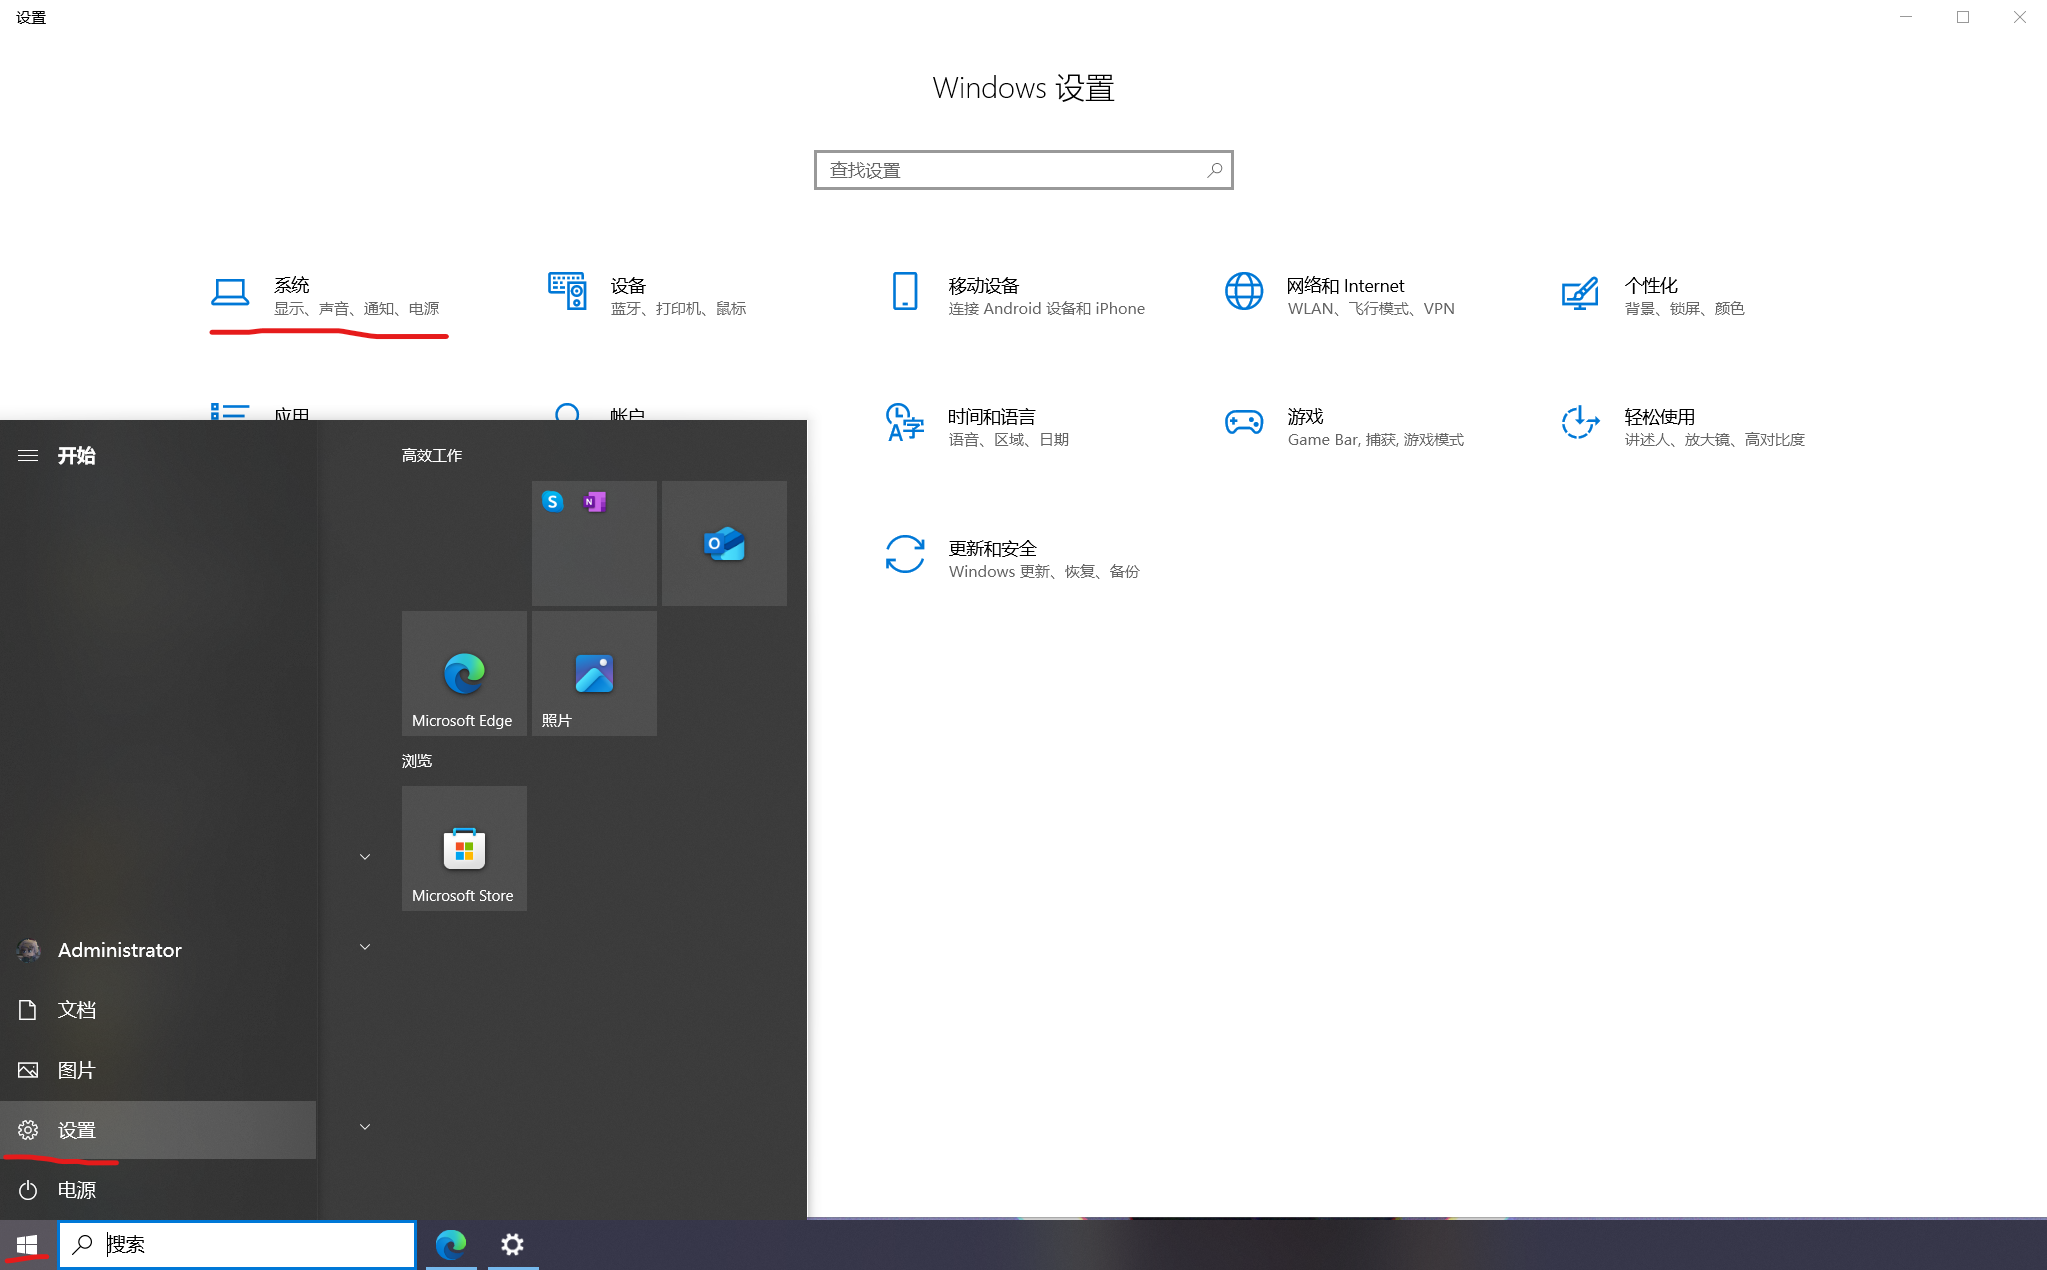Toggle the 开始 hamburger menu
This screenshot has height=1270, width=2047.
tap(28, 456)
